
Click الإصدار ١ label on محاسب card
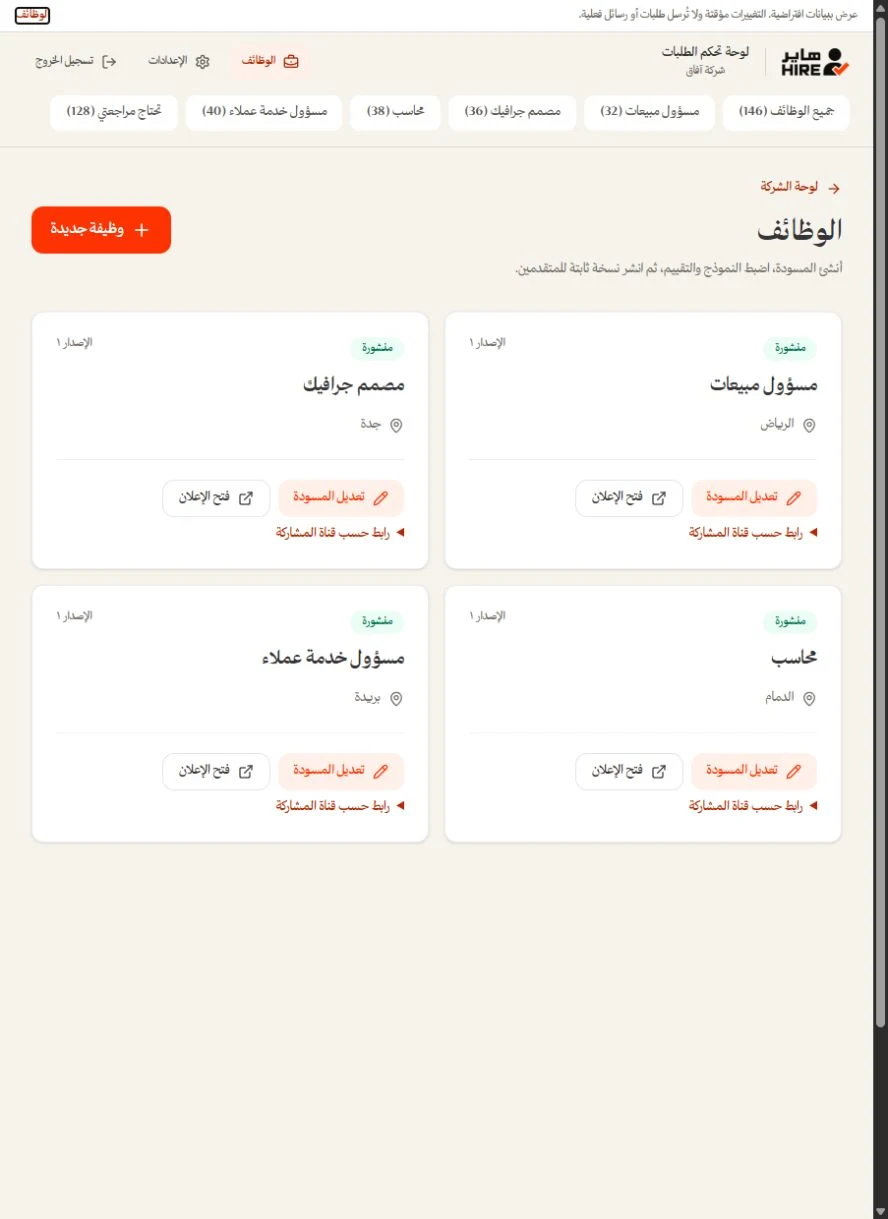coord(487,616)
